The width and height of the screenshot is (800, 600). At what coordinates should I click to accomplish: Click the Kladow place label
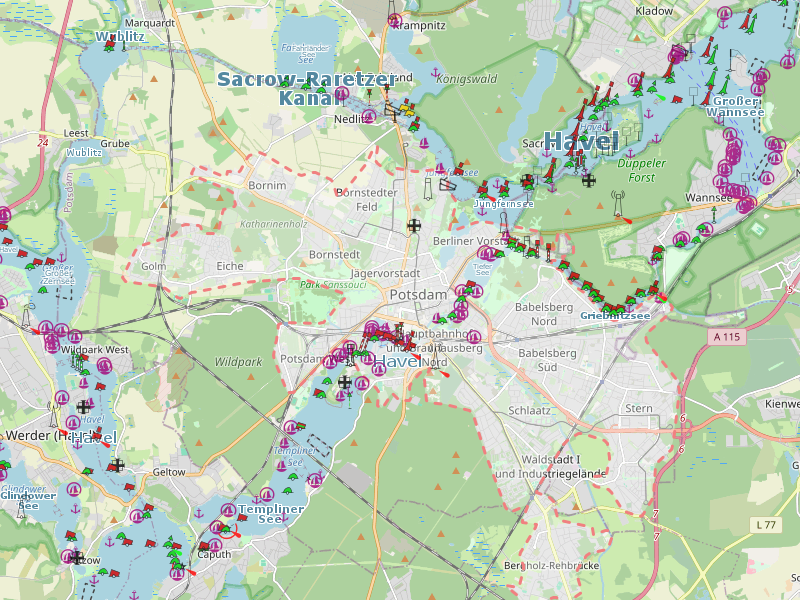point(654,10)
